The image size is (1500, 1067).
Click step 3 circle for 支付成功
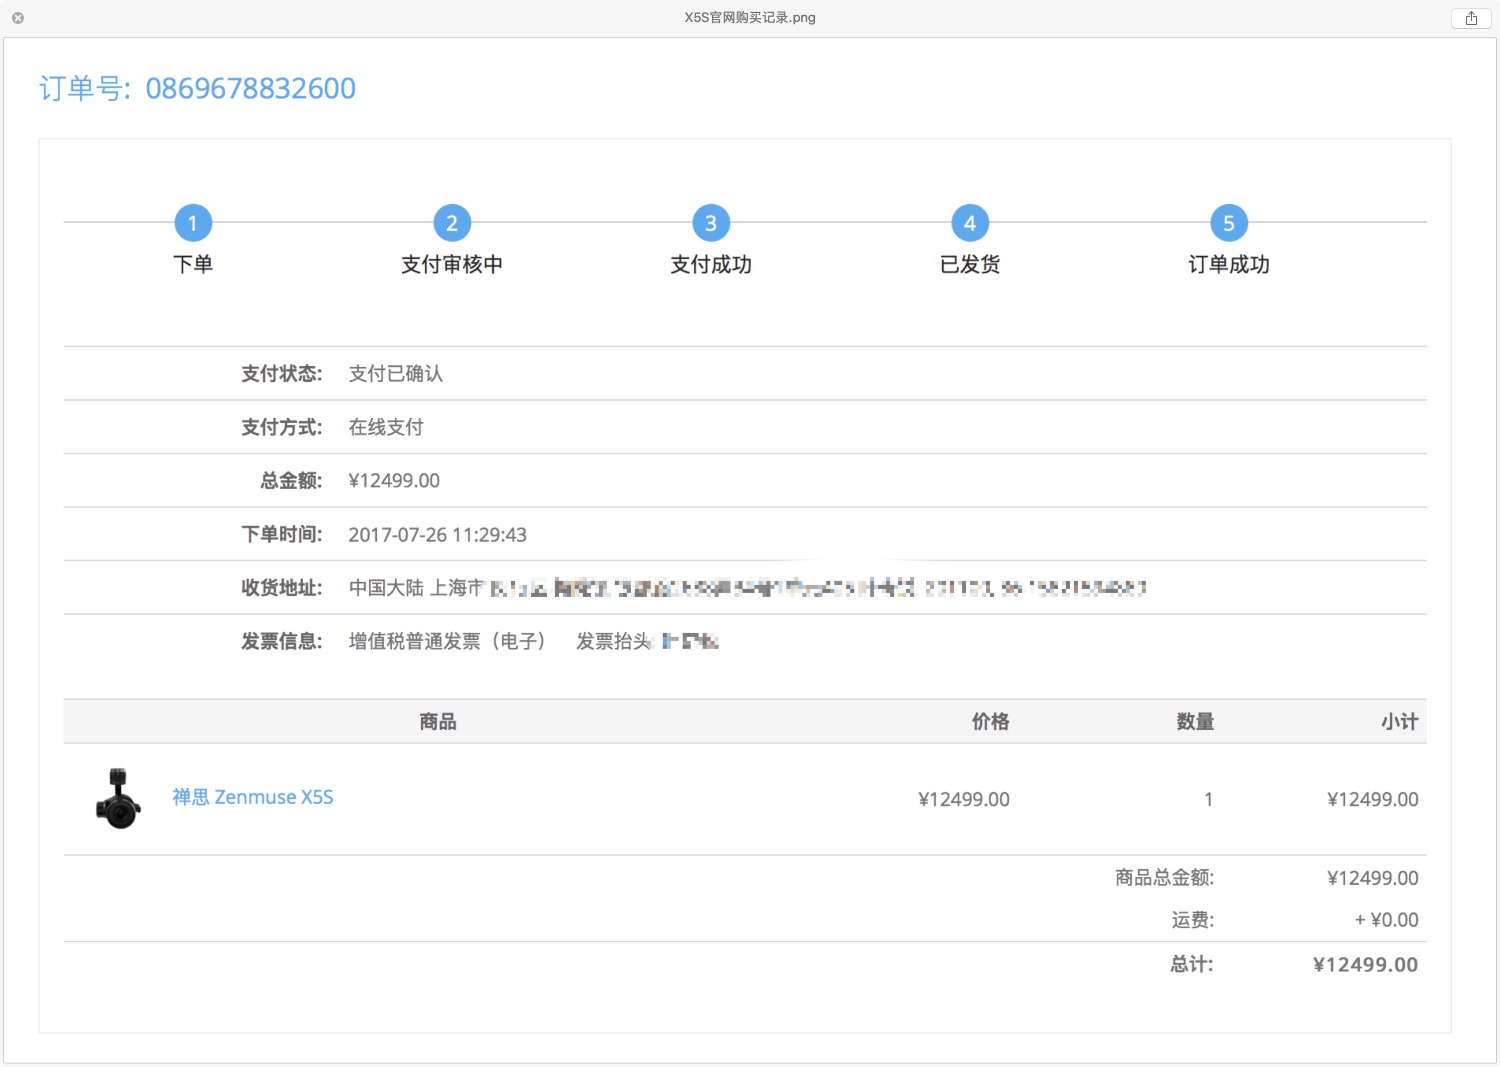click(x=711, y=223)
